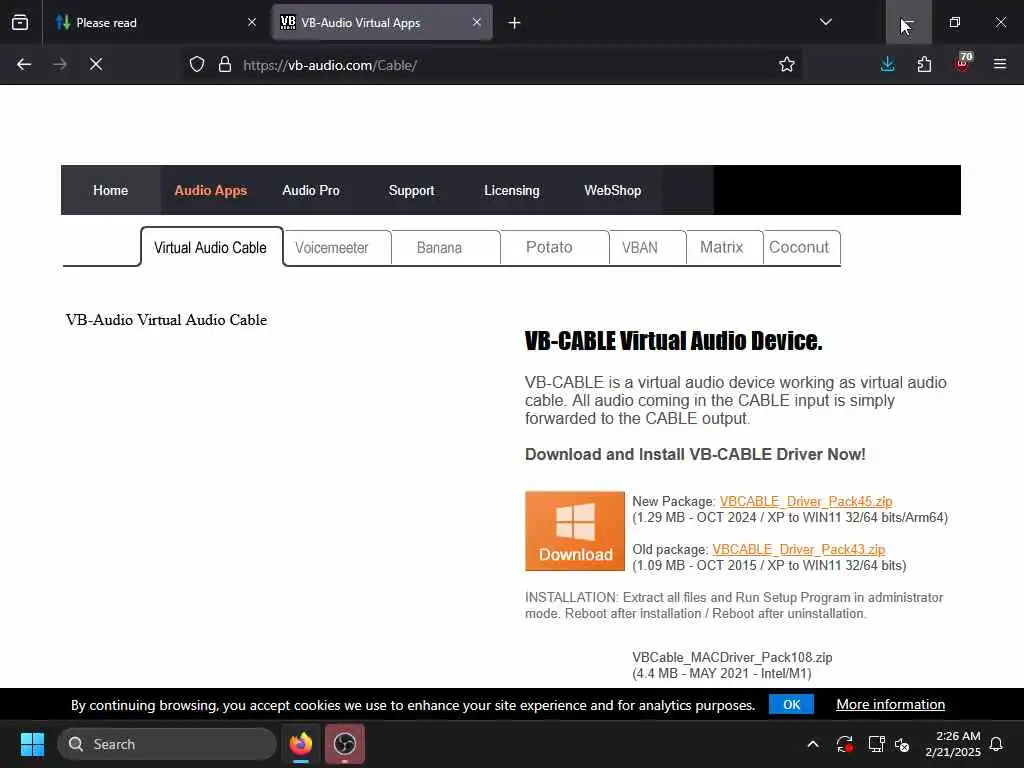
Task: Open the Extensions menu
Action: [924, 65]
